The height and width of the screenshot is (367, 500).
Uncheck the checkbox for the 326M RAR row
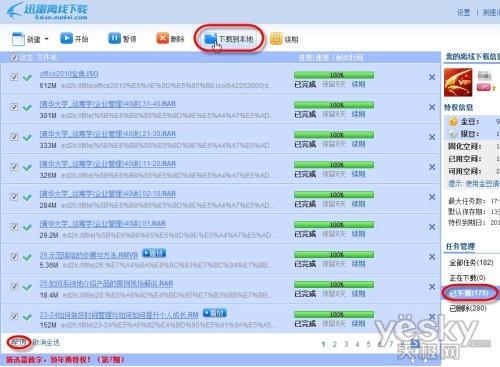[14, 167]
